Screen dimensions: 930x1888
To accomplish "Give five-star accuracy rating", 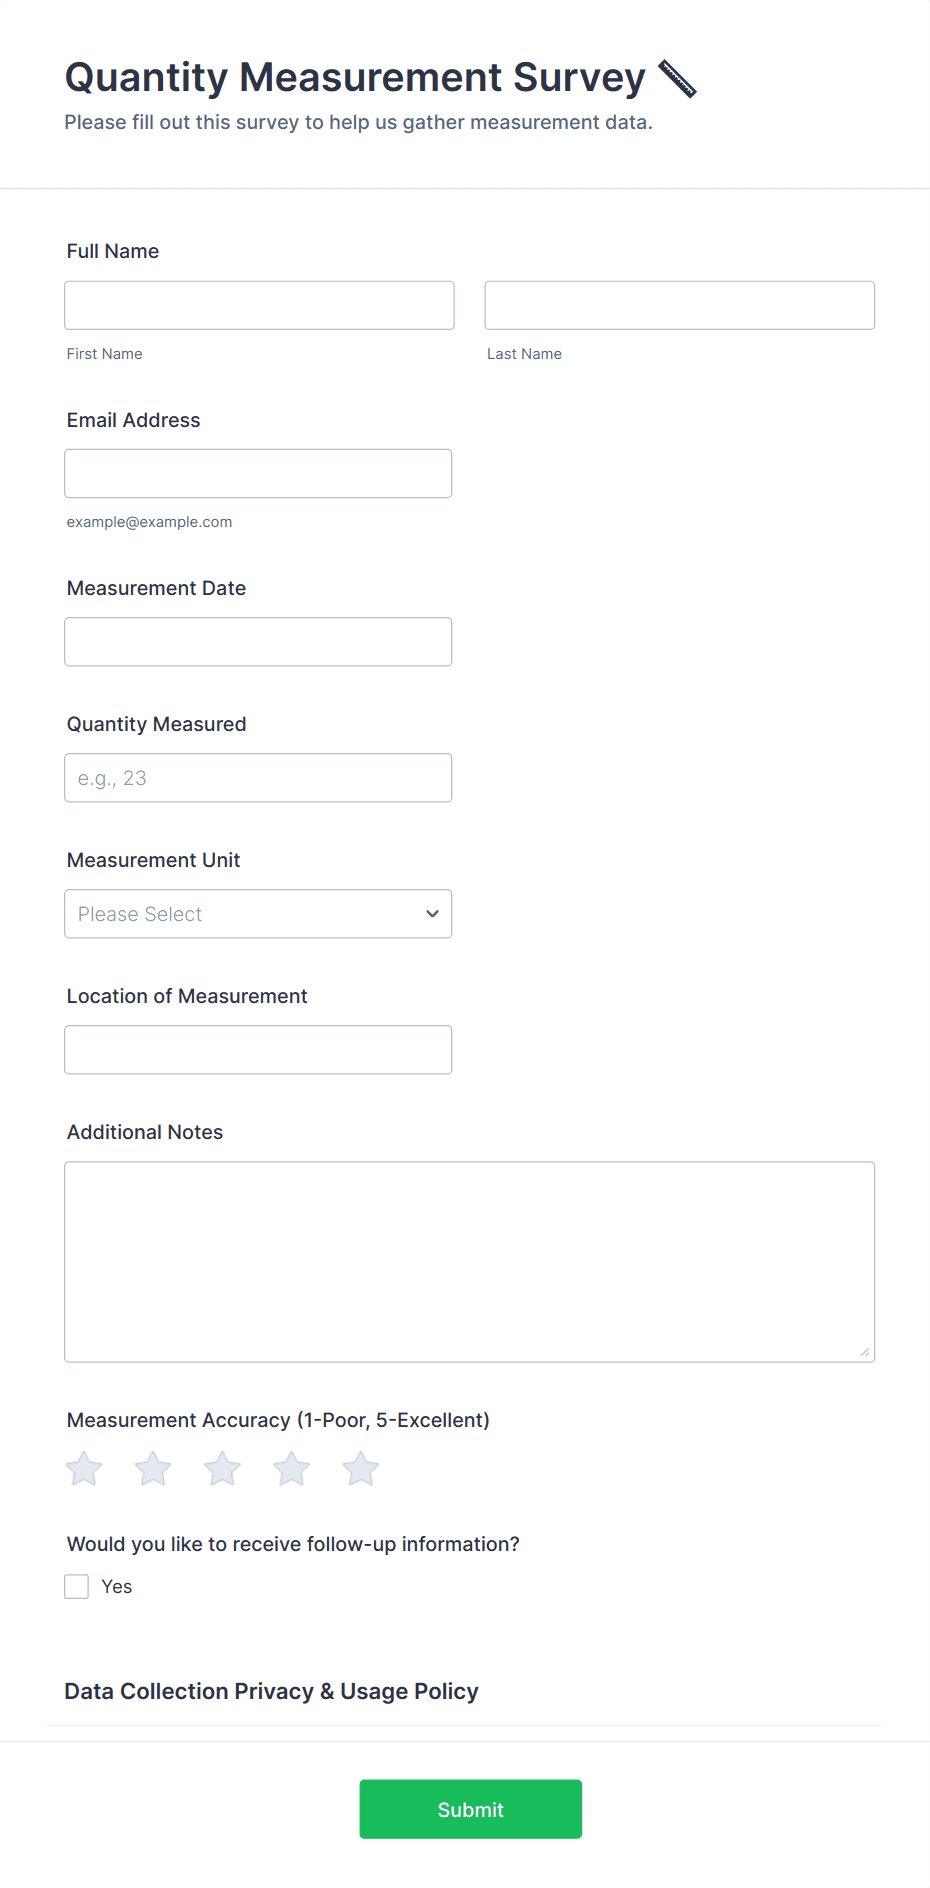I will point(361,1469).
